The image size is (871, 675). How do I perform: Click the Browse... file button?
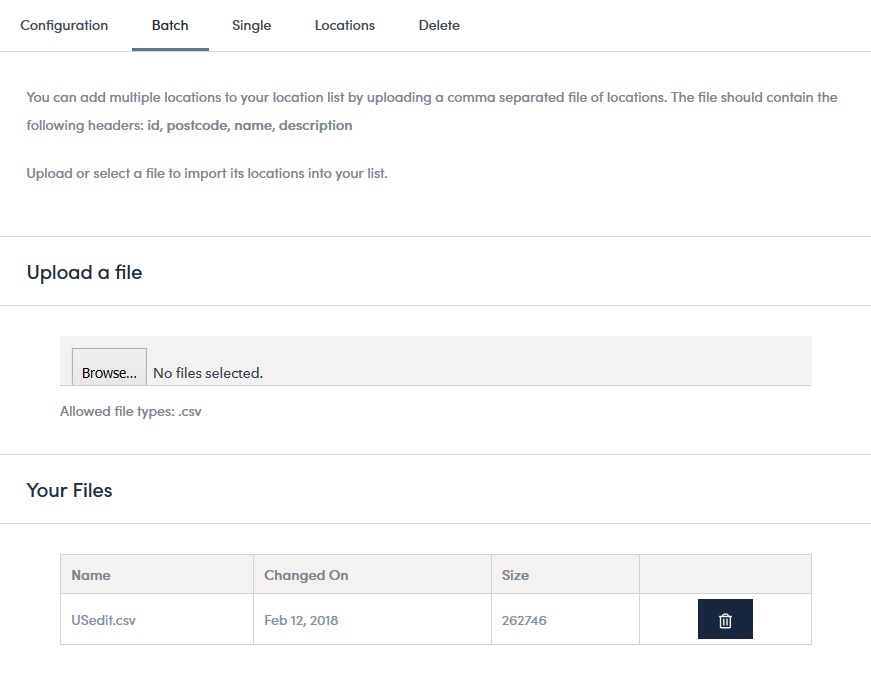[x=109, y=367]
